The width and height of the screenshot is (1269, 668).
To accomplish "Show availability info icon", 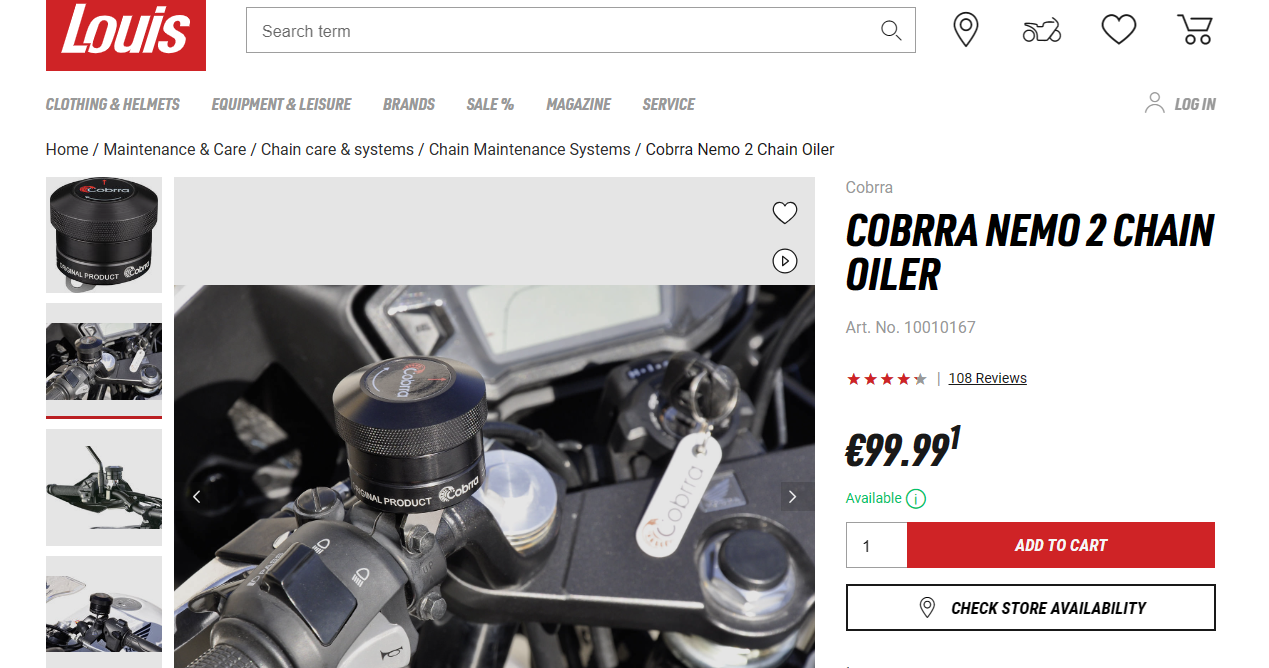I will 916,498.
